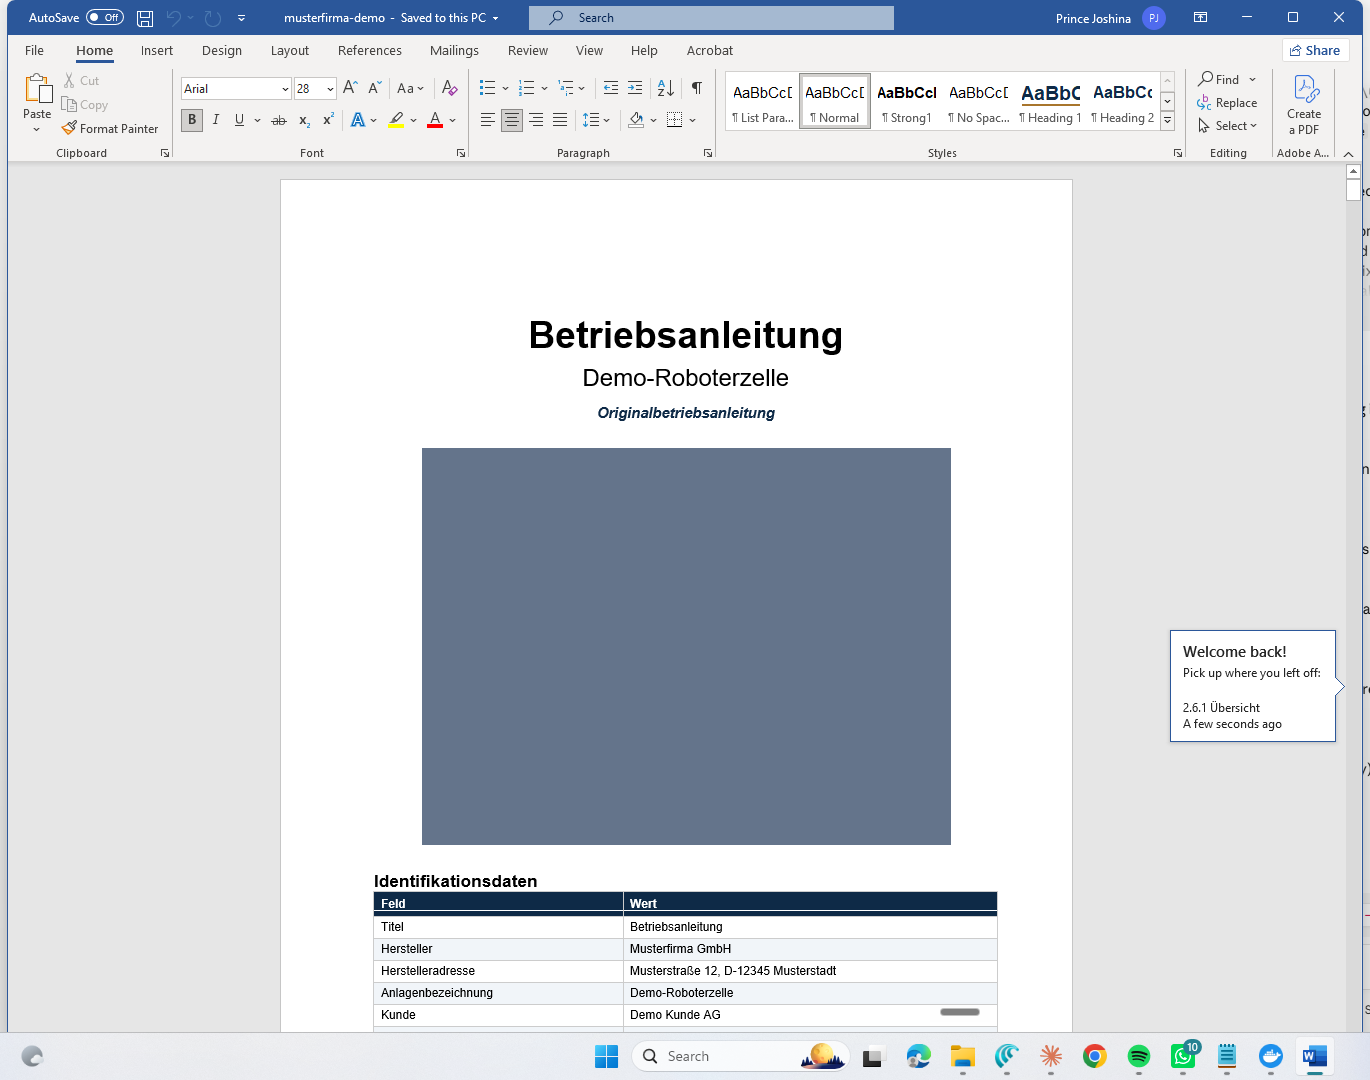Viewport: 1370px width, 1080px height.
Task: Click the title bar Search box
Action: (x=711, y=18)
